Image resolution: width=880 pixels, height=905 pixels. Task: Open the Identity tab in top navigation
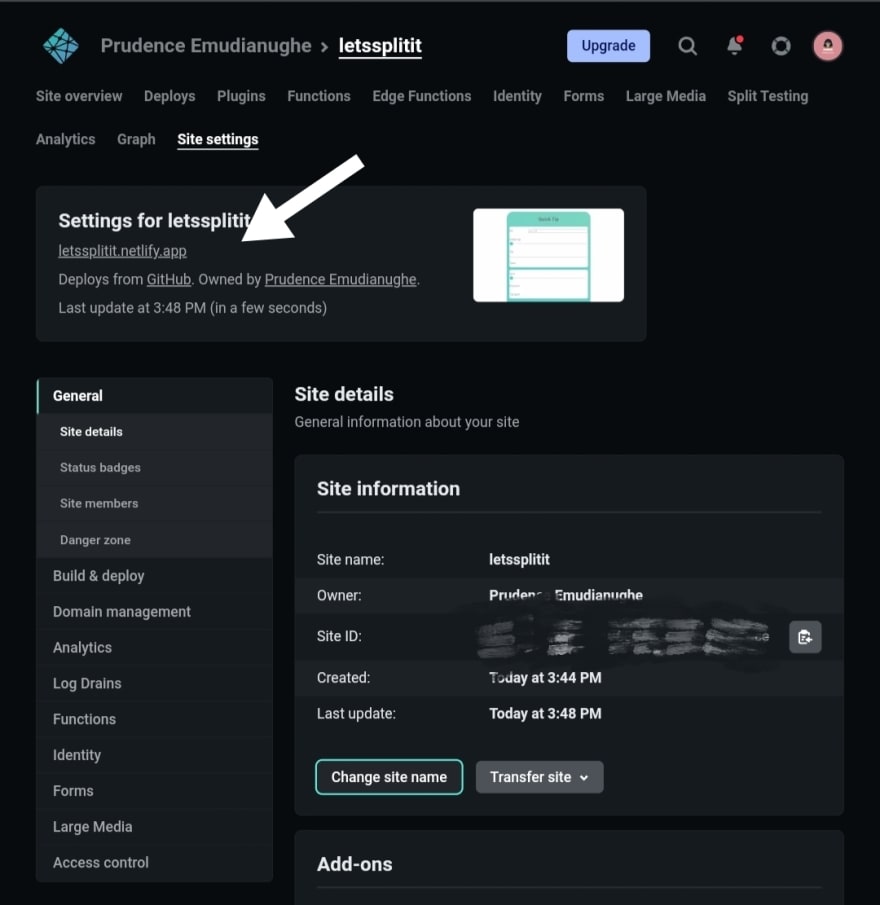click(x=518, y=96)
